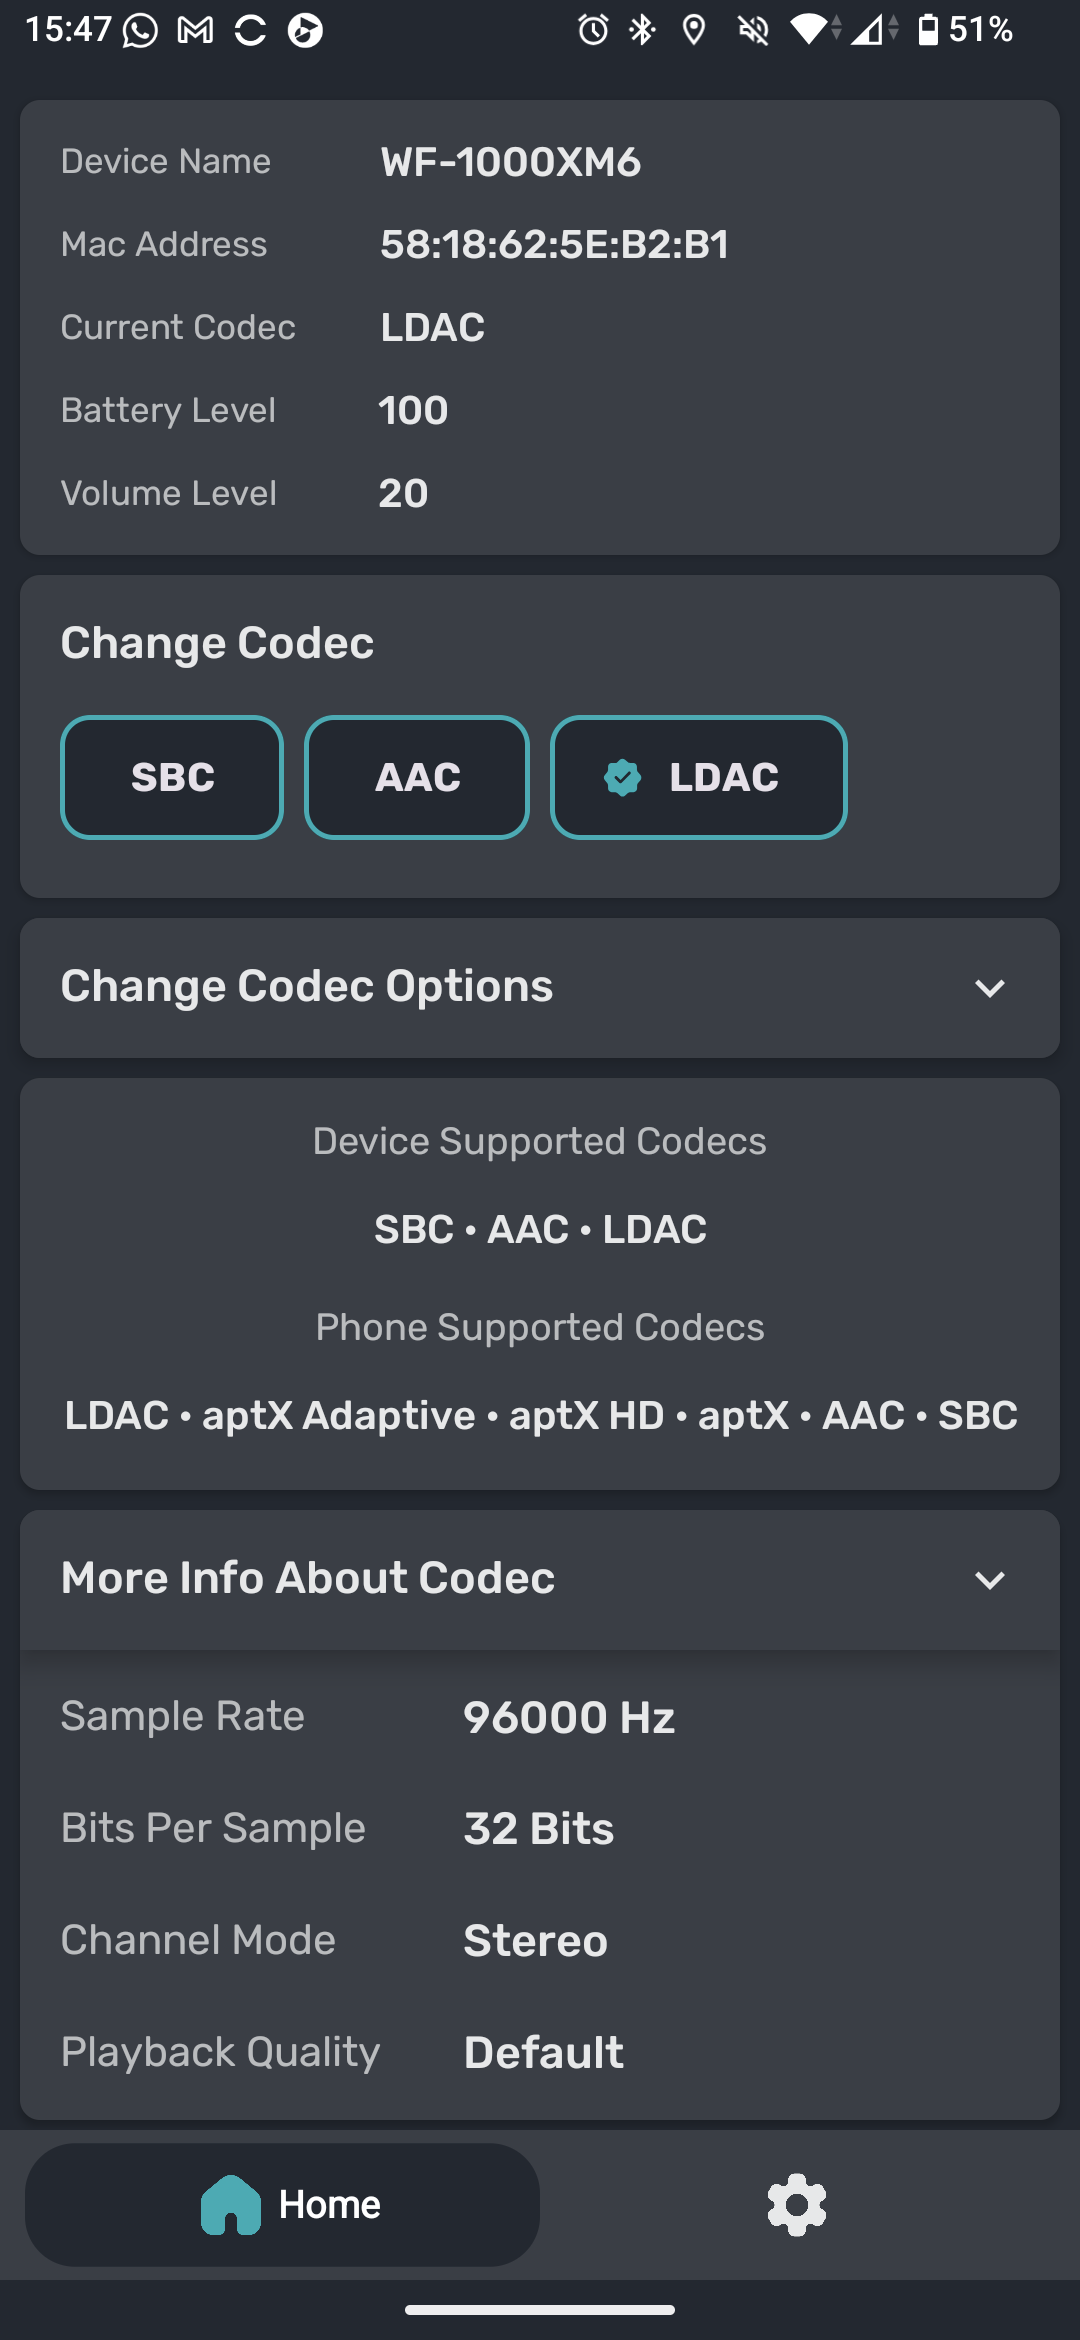Tap the Home tab icon

click(231, 2204)
